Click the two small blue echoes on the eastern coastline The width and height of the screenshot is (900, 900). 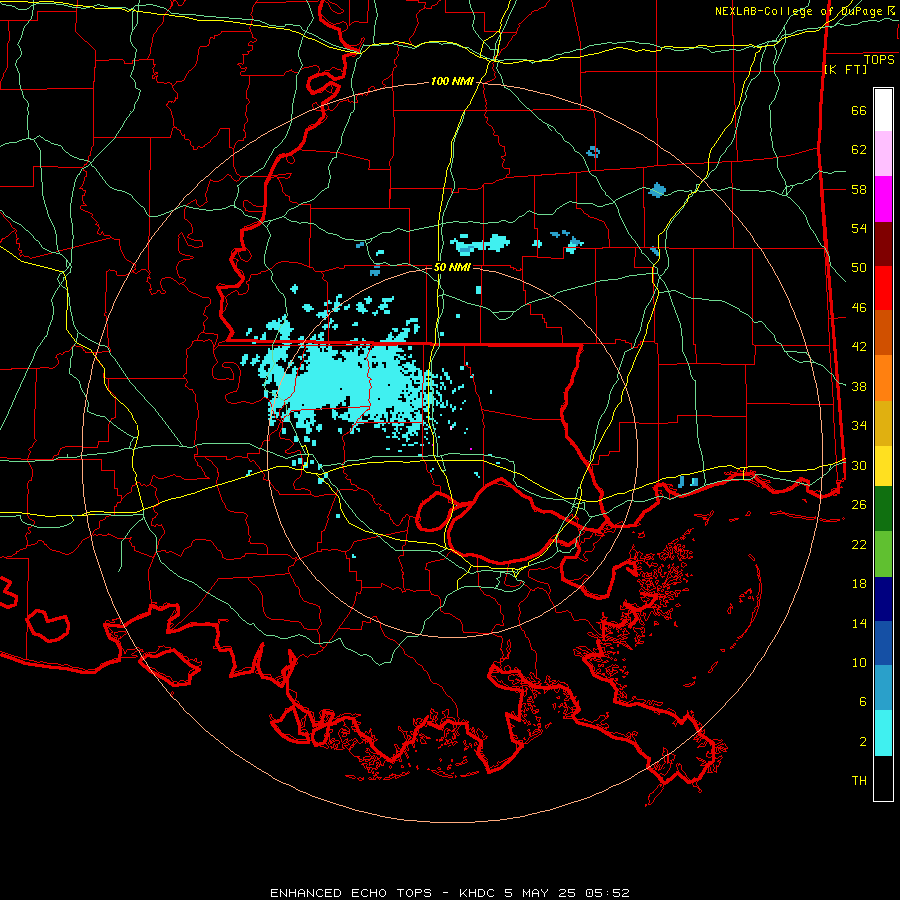(x=688, y=482)
